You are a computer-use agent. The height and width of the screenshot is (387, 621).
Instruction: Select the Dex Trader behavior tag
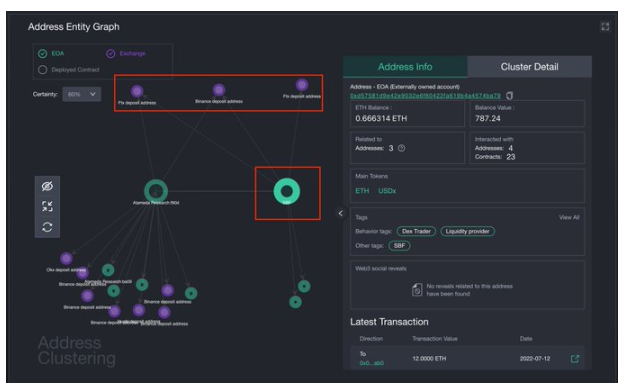point(416,231)
